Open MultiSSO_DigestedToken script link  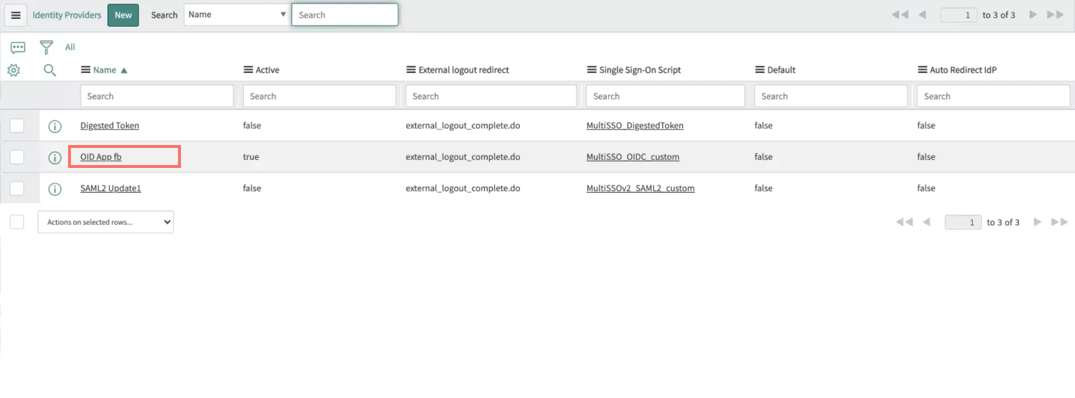click(x=635, y=126)
